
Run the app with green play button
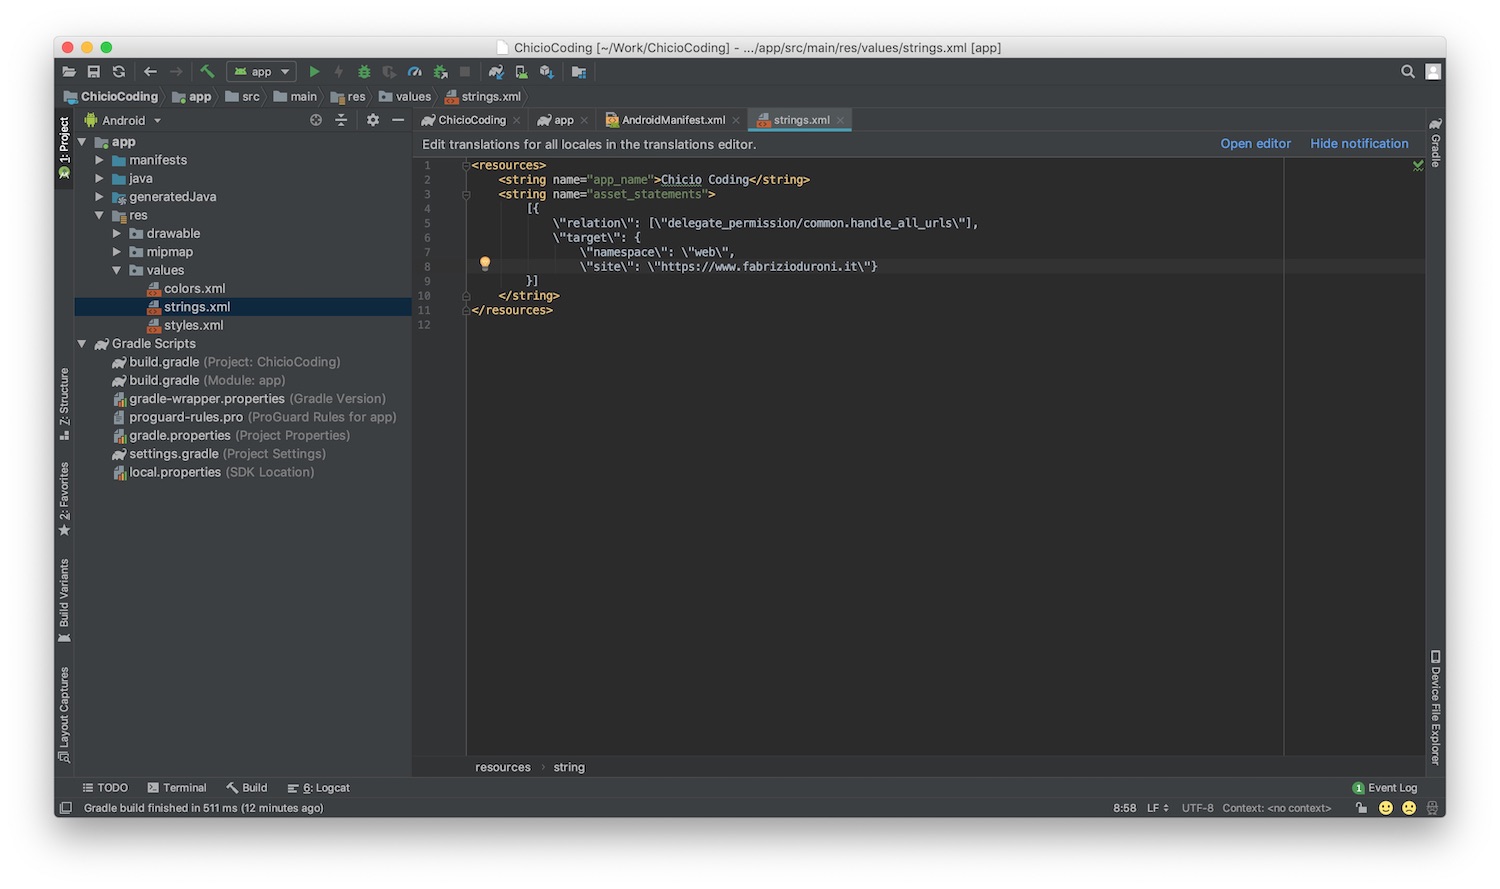click(314, 72)
